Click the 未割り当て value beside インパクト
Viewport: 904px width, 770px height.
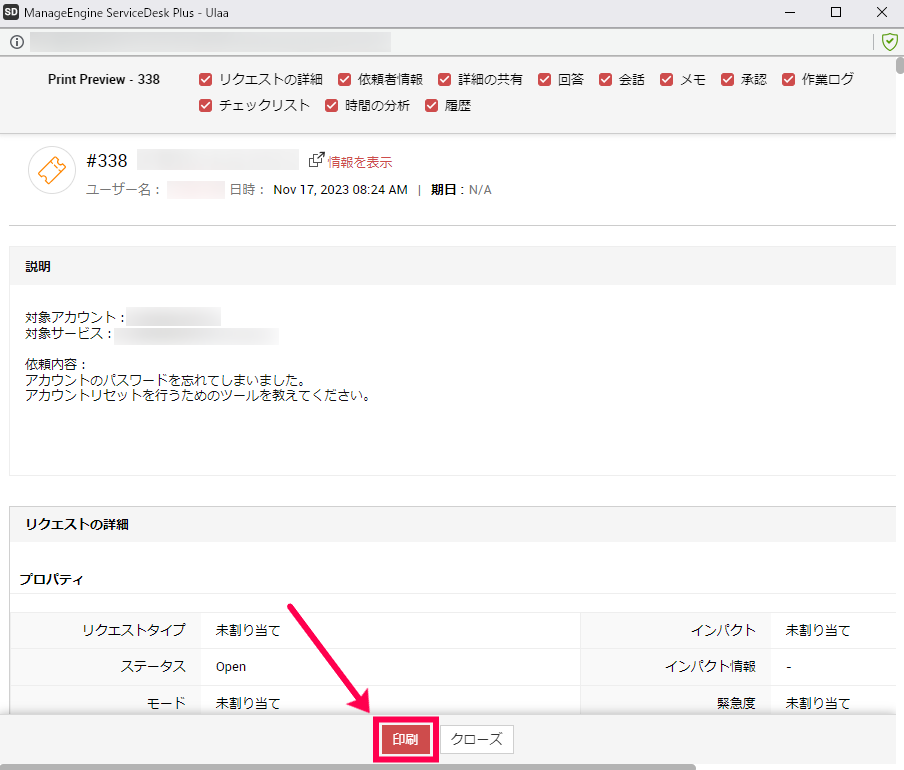point(818,631)
